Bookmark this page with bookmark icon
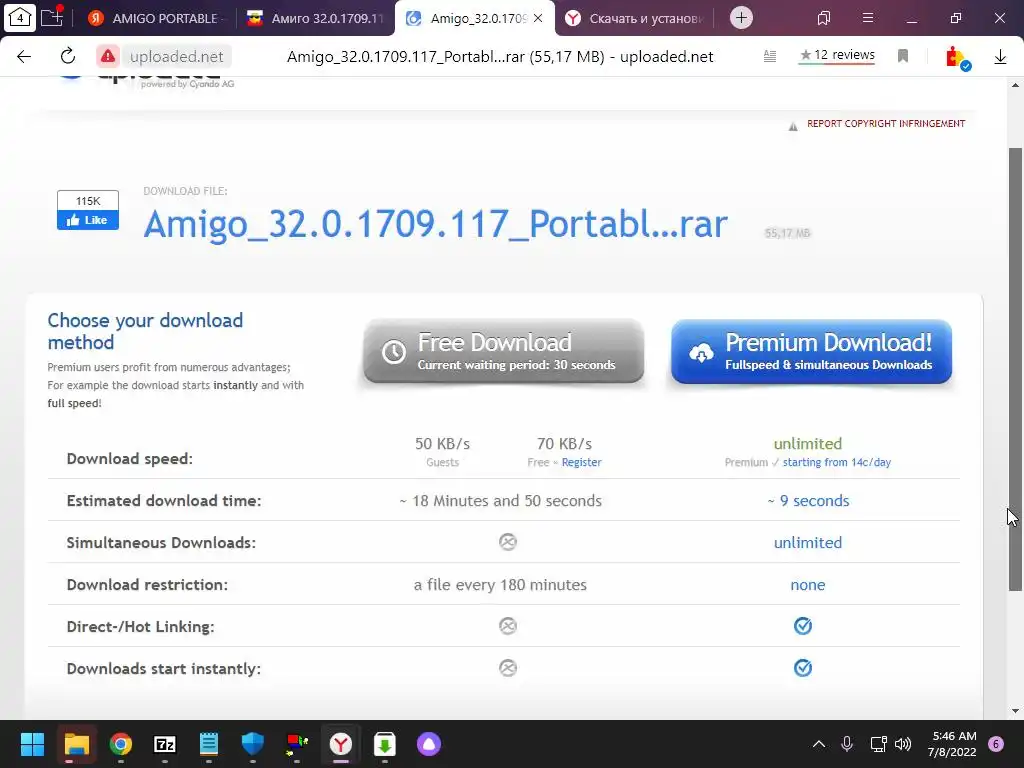The height and width of the screenshot is (768, 1024). click(903, 56)
